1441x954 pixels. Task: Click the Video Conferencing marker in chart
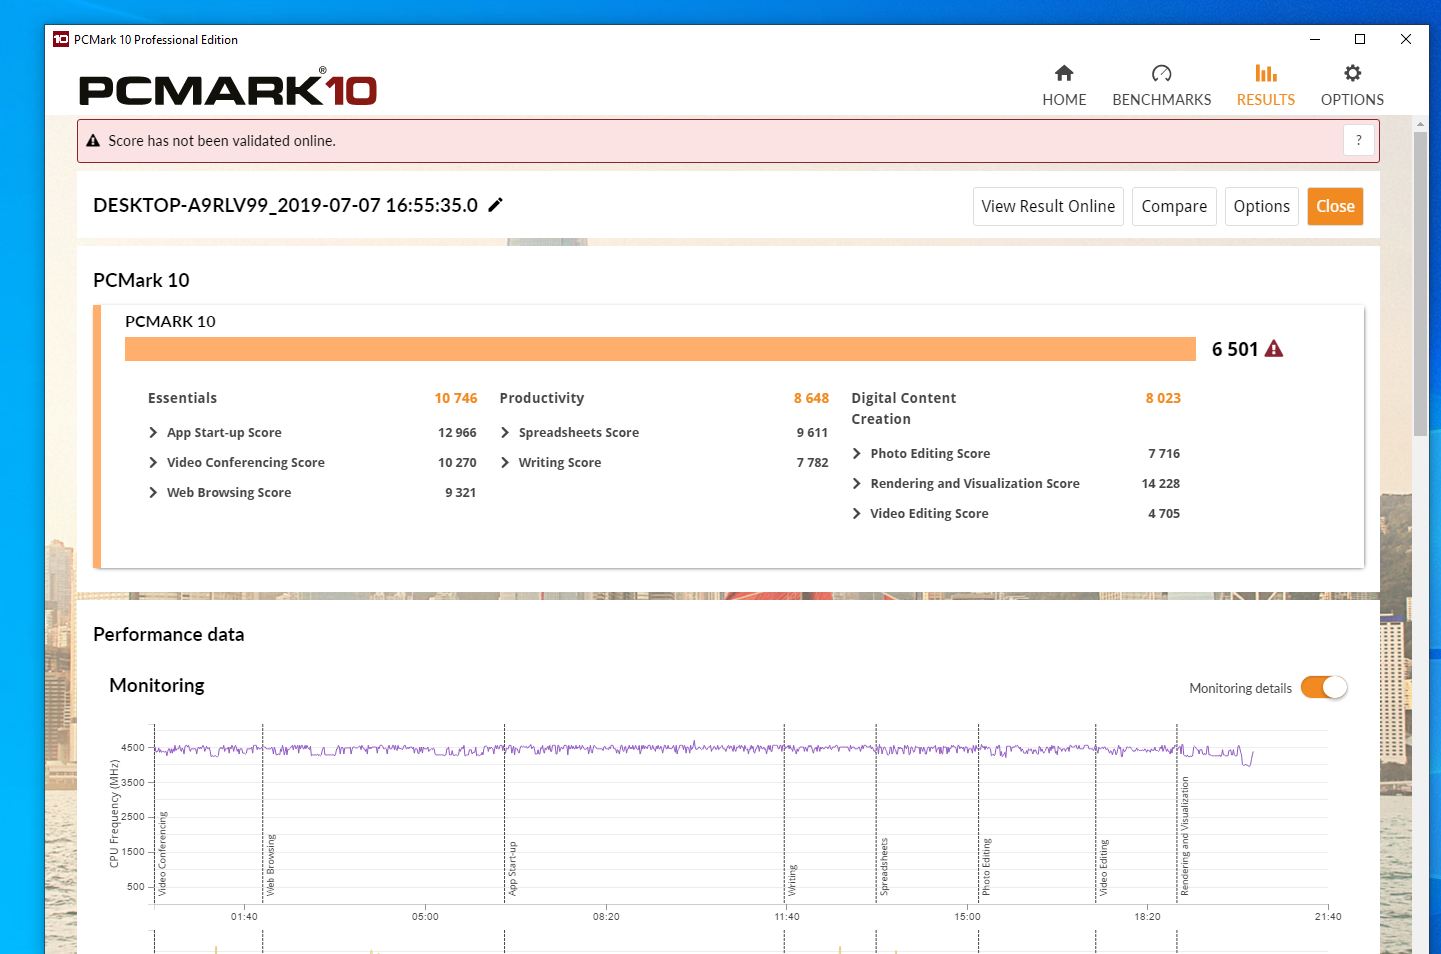click(x=163, y=853)
